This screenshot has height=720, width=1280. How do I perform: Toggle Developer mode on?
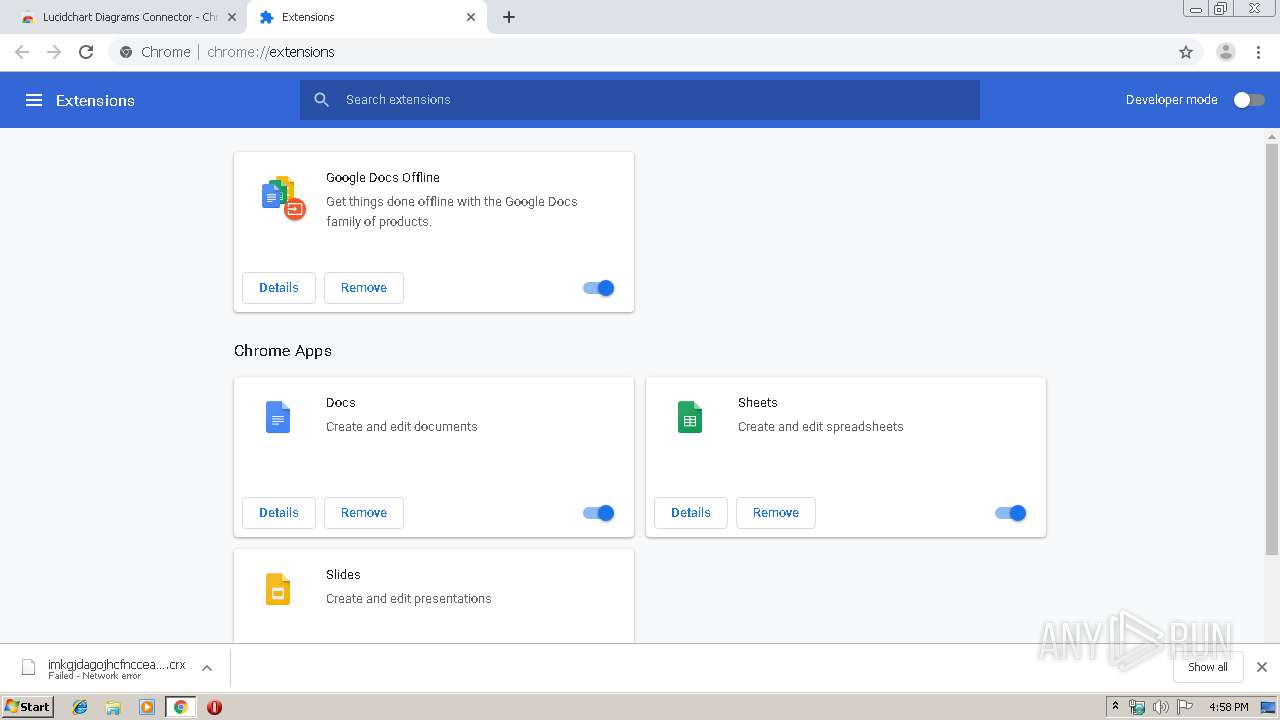(x=1249, y=100)
